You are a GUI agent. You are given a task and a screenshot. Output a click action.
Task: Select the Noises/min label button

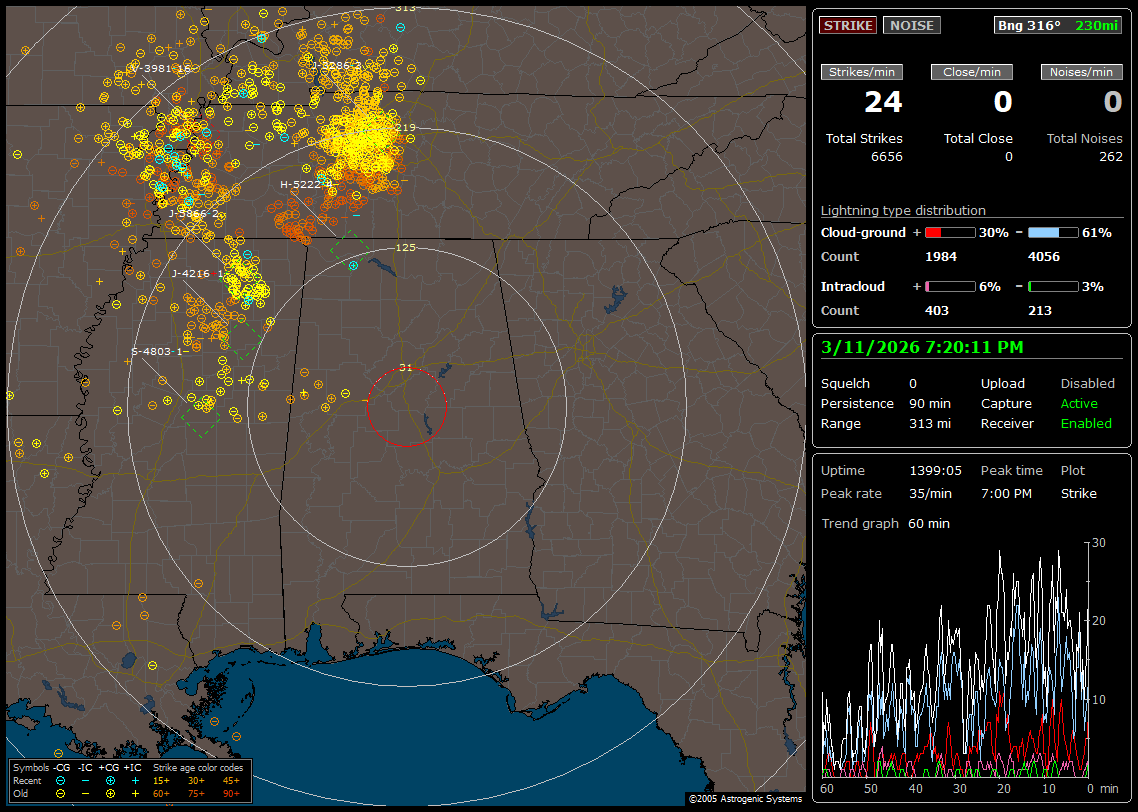(x=1082, y=72)
